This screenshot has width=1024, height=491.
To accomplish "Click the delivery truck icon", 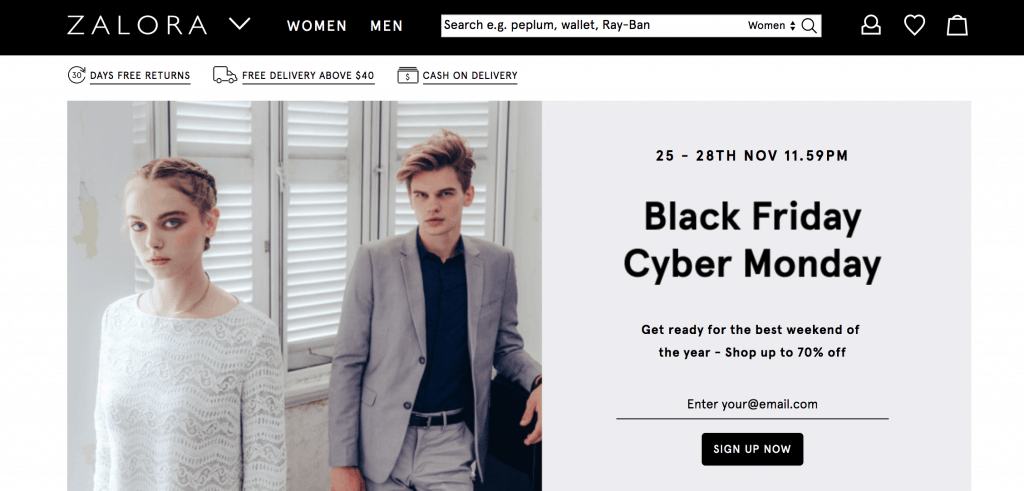I will (225, 75).
